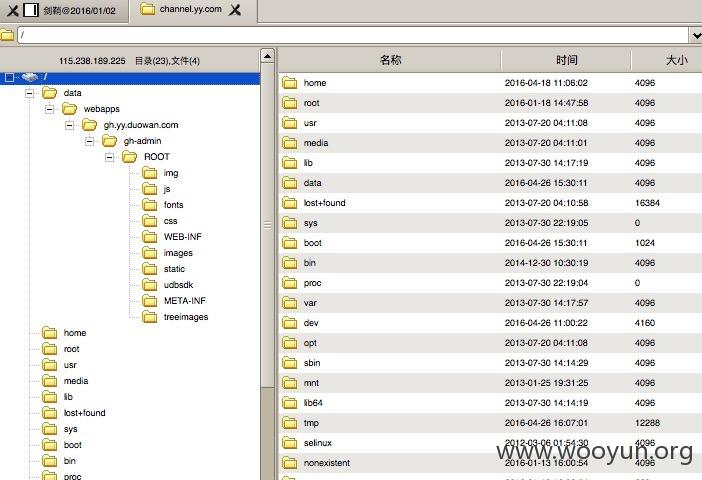Click the root folder icon in file list

pyautogui.click(x=290, y=103)
